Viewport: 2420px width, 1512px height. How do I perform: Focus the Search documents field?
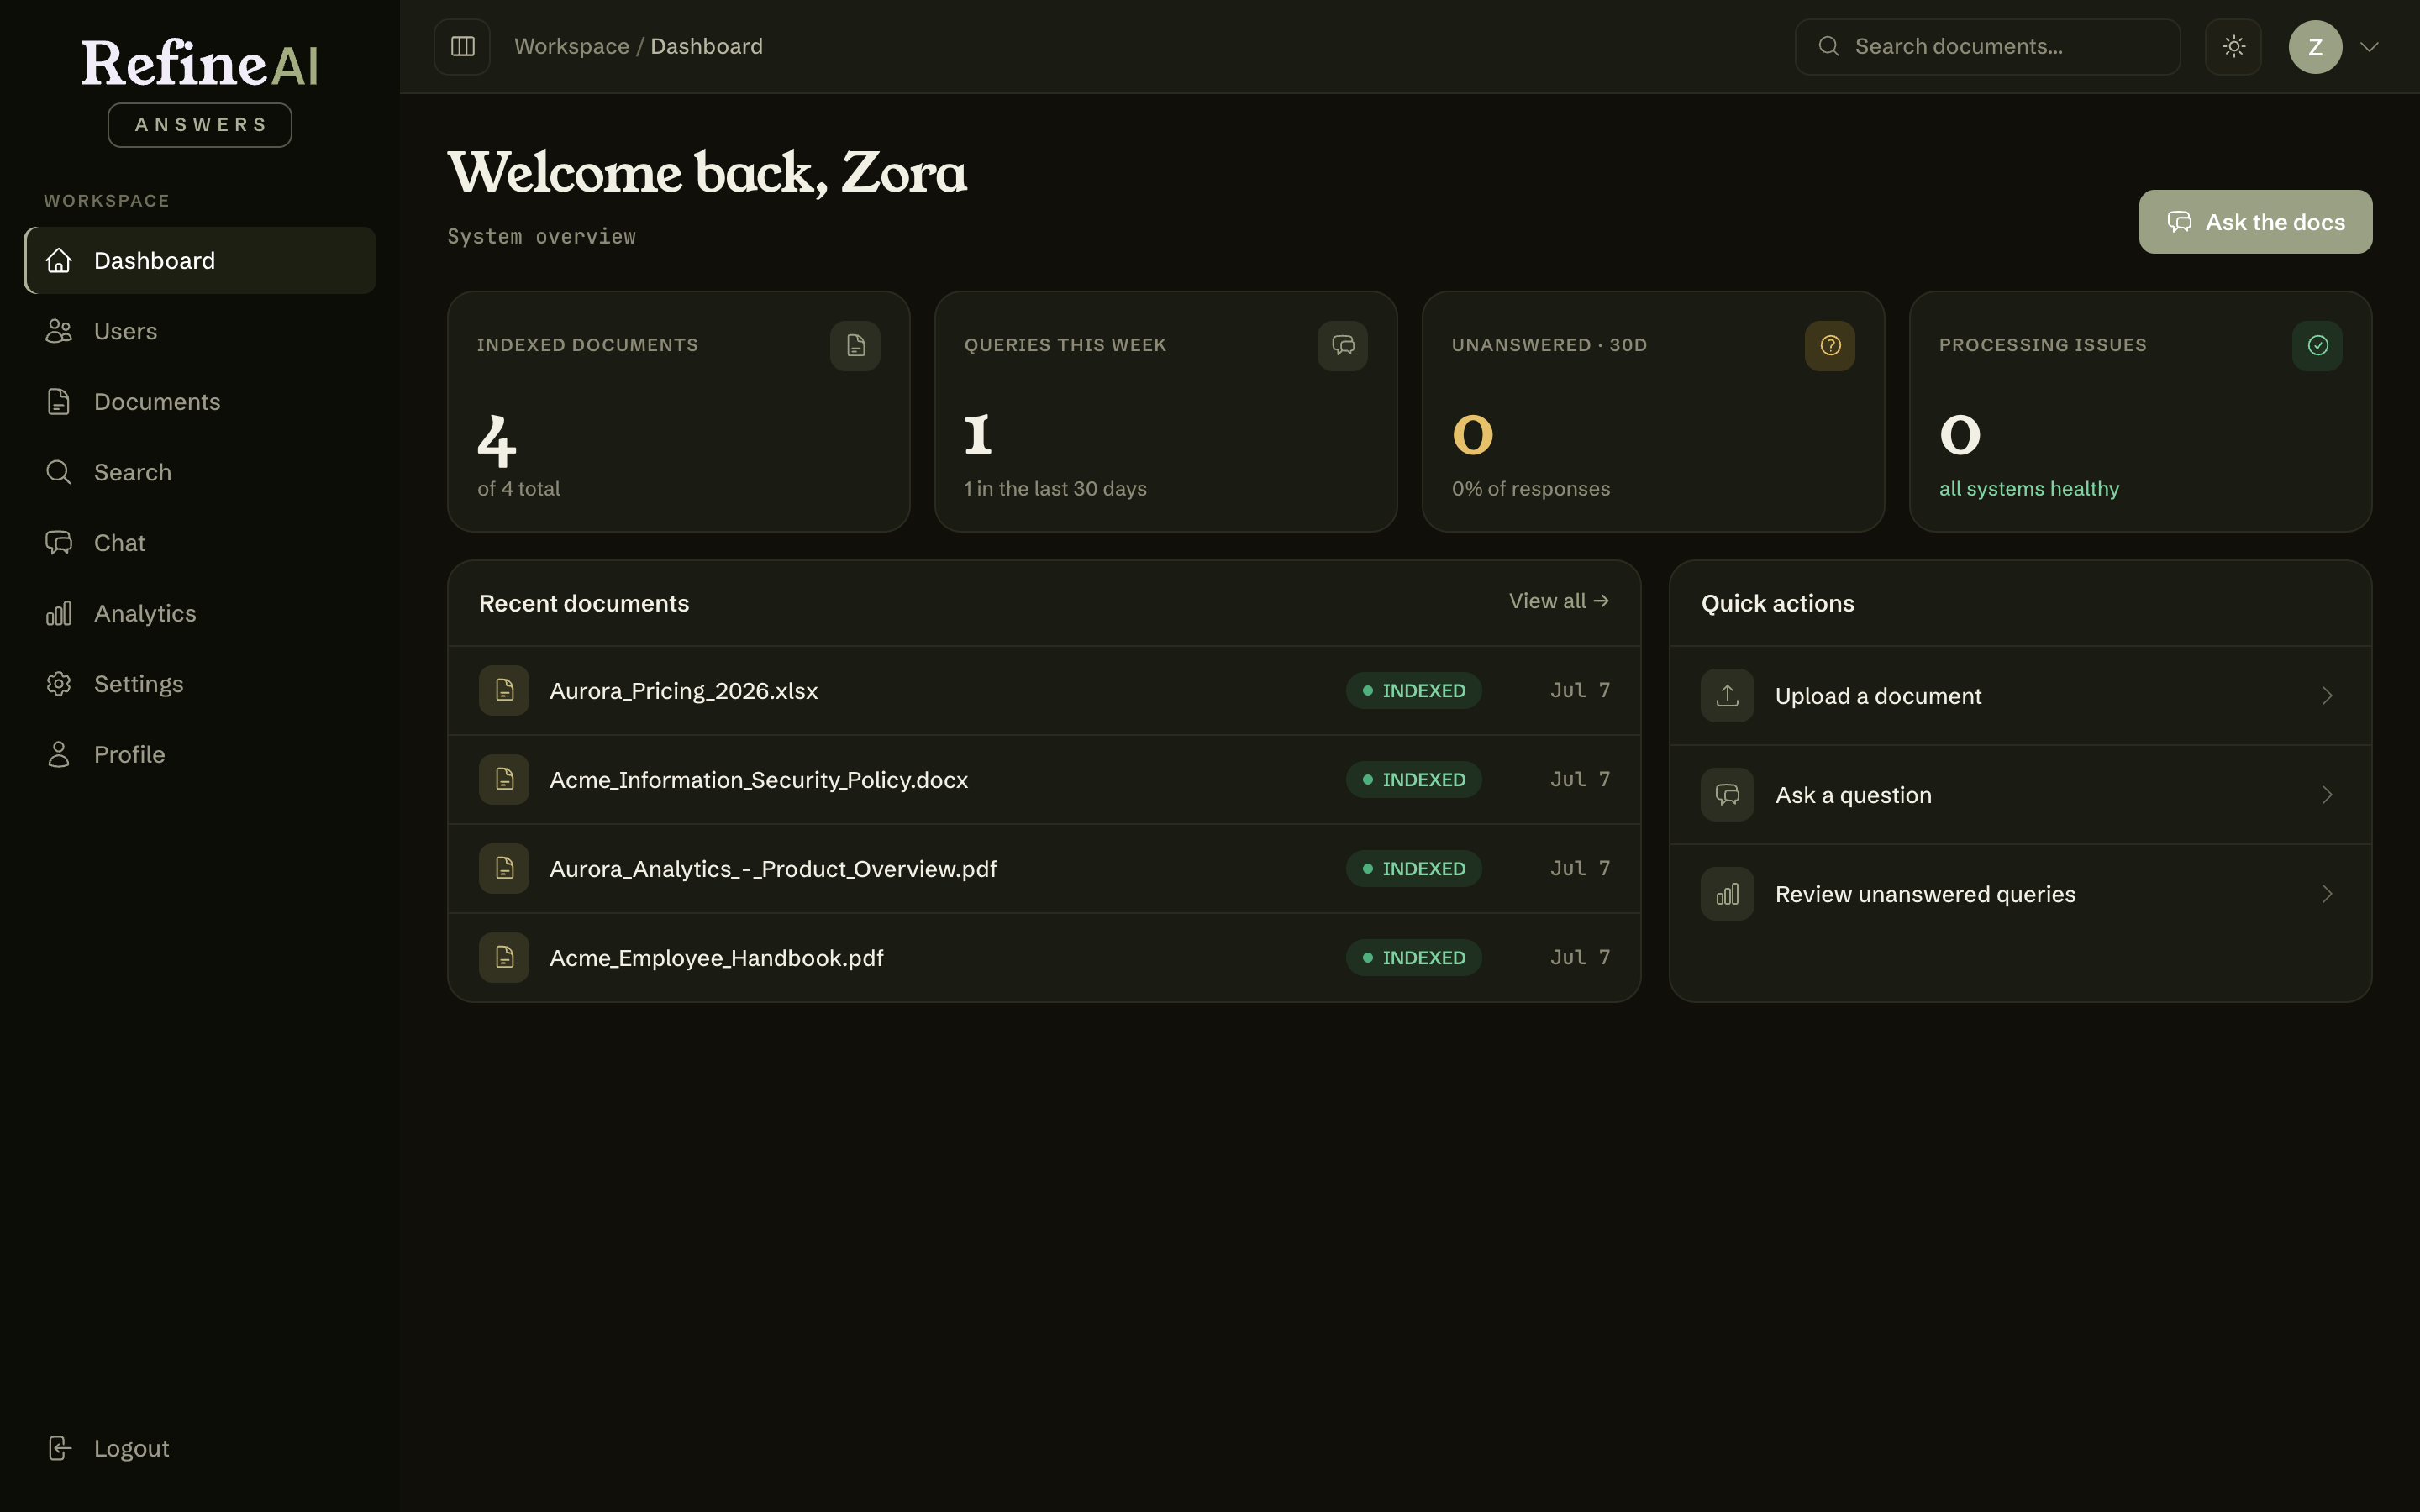[x=1987, y=47]
